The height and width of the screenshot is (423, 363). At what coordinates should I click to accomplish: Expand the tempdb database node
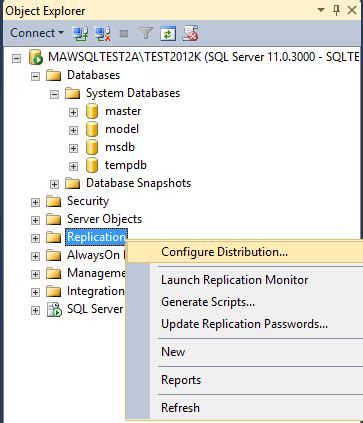point(73,166)
